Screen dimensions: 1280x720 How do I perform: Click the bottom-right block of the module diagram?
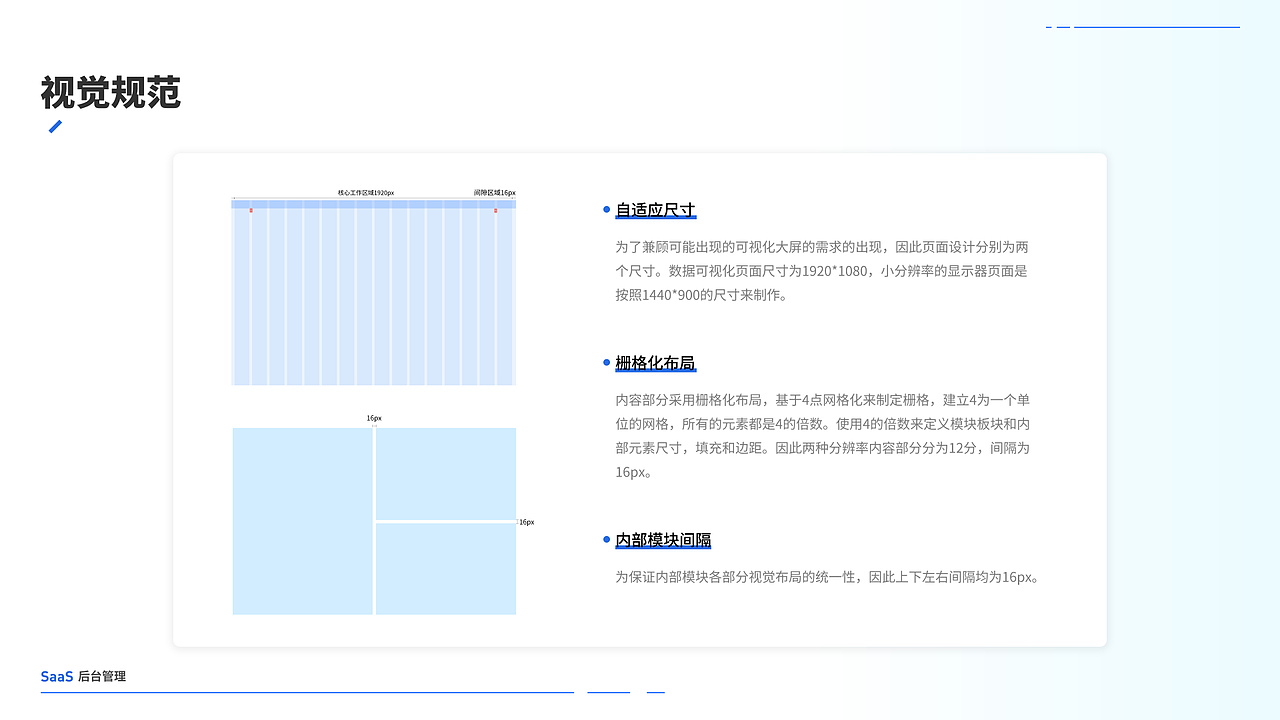tap(446, 569)
